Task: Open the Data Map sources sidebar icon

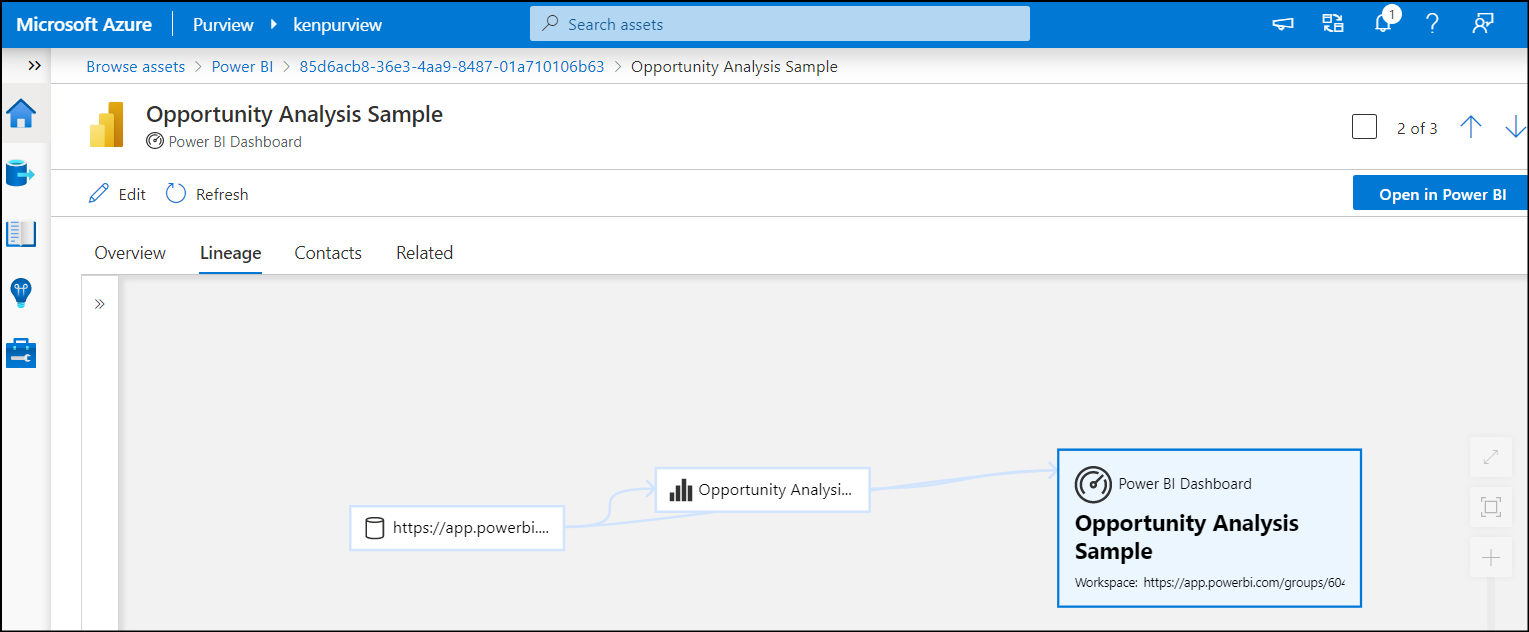Action: coord(21,174)
